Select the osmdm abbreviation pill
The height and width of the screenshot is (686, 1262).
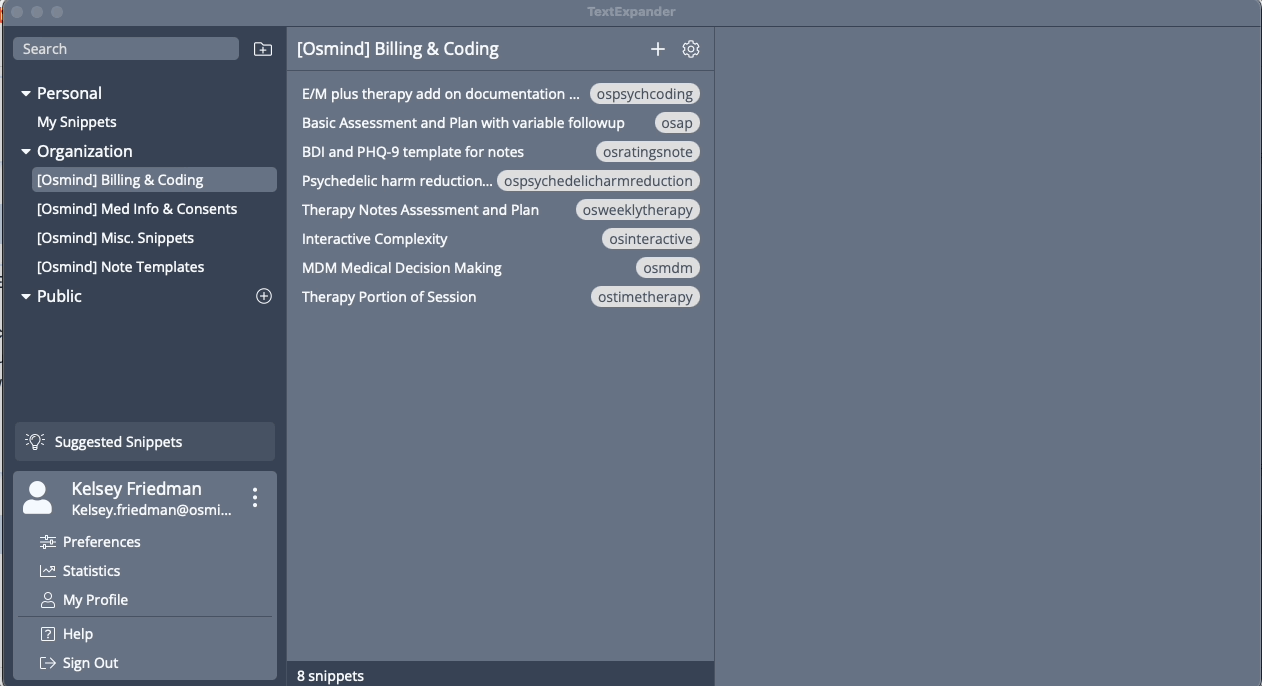(x=667, y=267)
